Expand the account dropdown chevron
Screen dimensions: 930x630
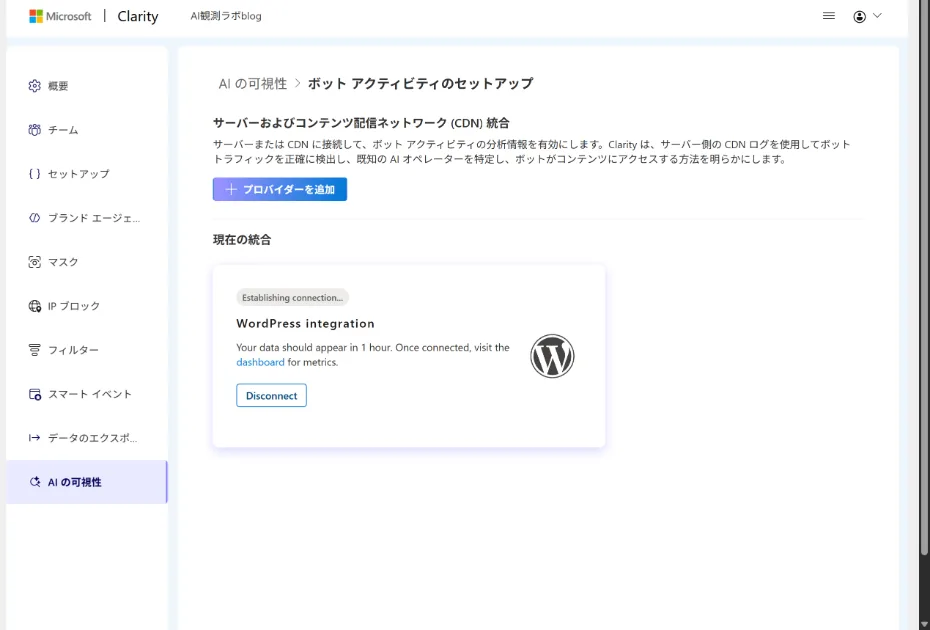878,16
